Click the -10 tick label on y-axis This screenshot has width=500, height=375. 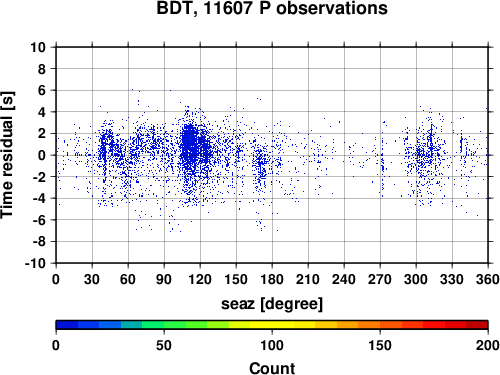35,263
